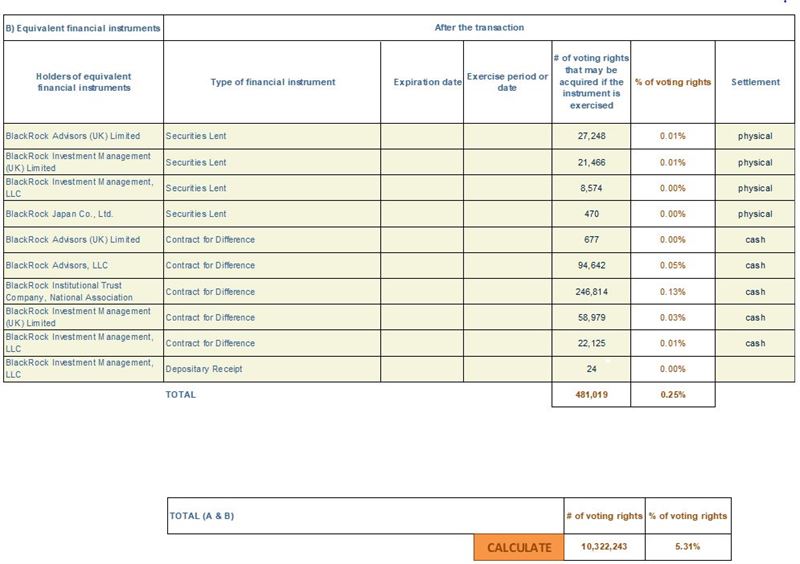
Task: Click 'BlackRock Japan Co., Ltd.' holder cell
Action: 83,214
